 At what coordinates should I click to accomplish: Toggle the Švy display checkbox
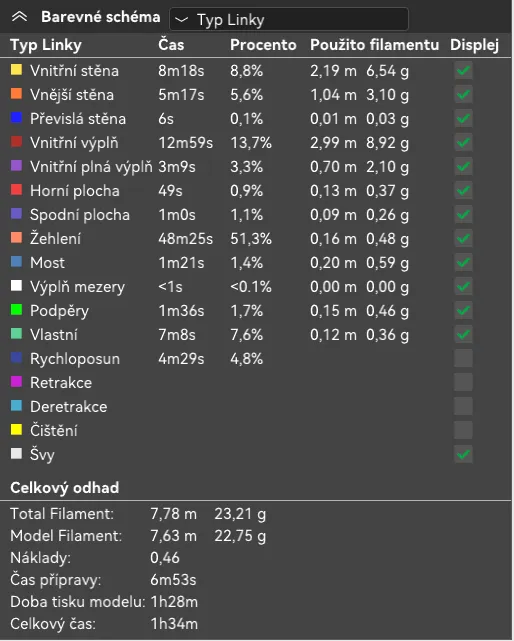[463, 455]
